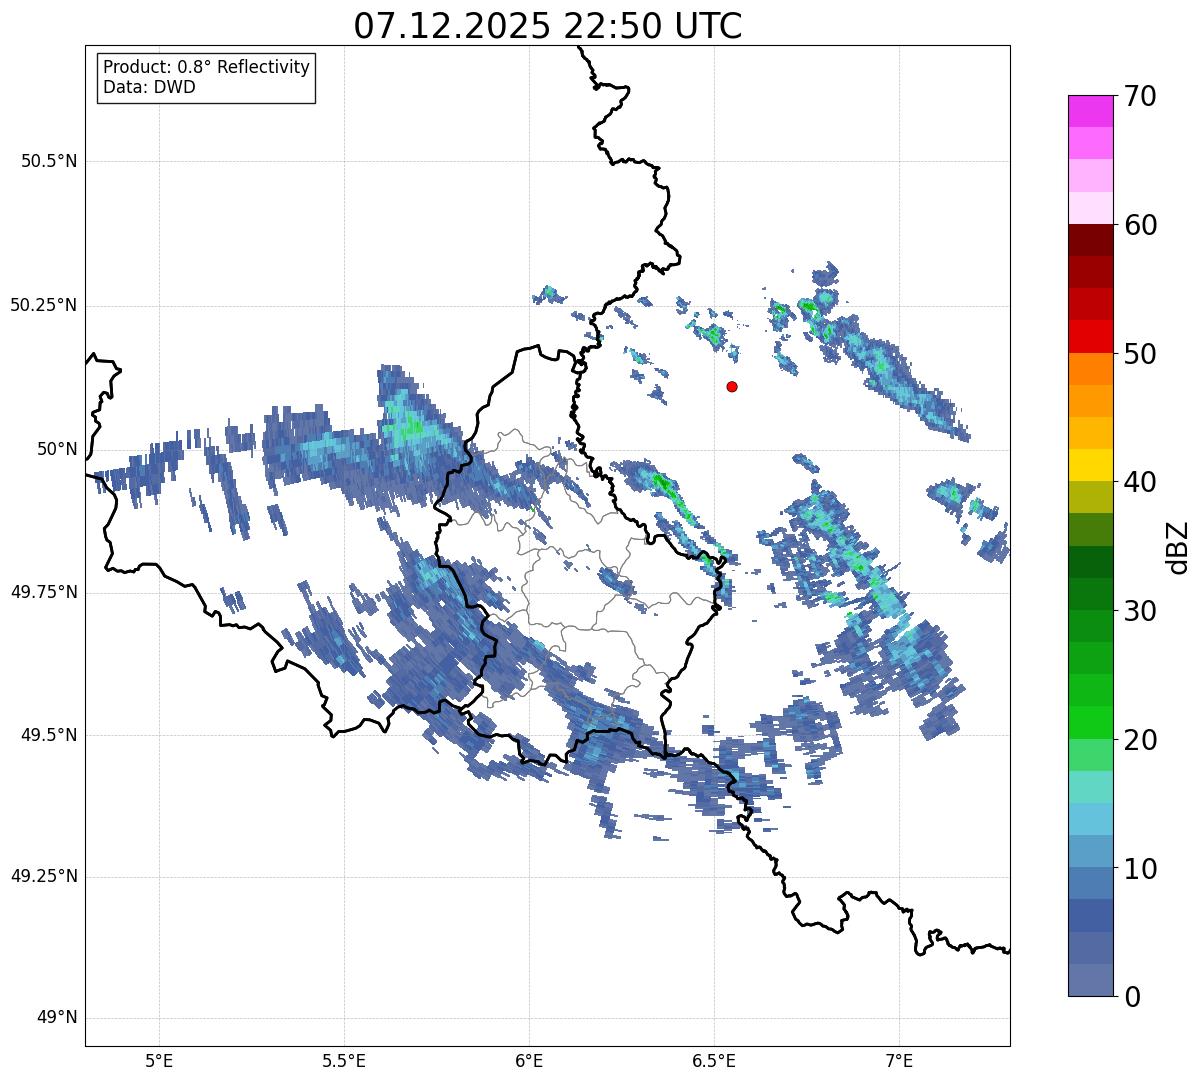The height and width of the screenshot is (1081, 1202).
Task: Click the 7°E longitude label
Action: [900, 1060]
